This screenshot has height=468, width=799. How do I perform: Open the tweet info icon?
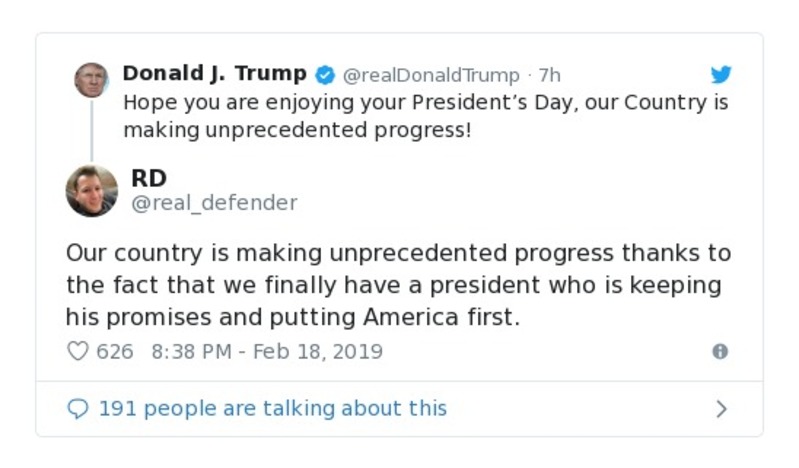click(x=719, y=352)
